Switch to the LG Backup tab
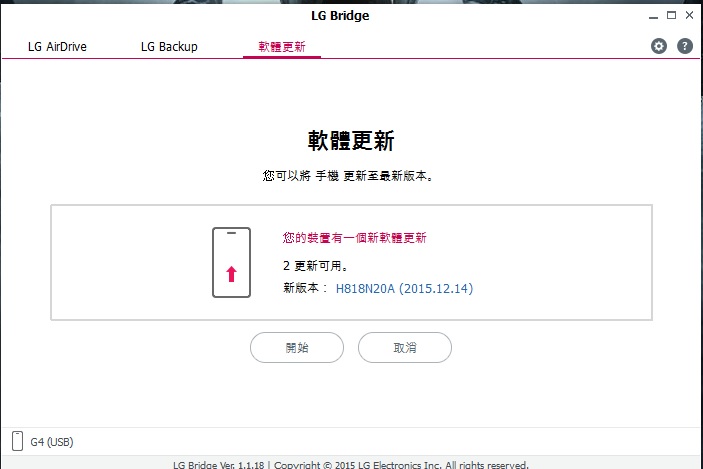 coord(169,47)
